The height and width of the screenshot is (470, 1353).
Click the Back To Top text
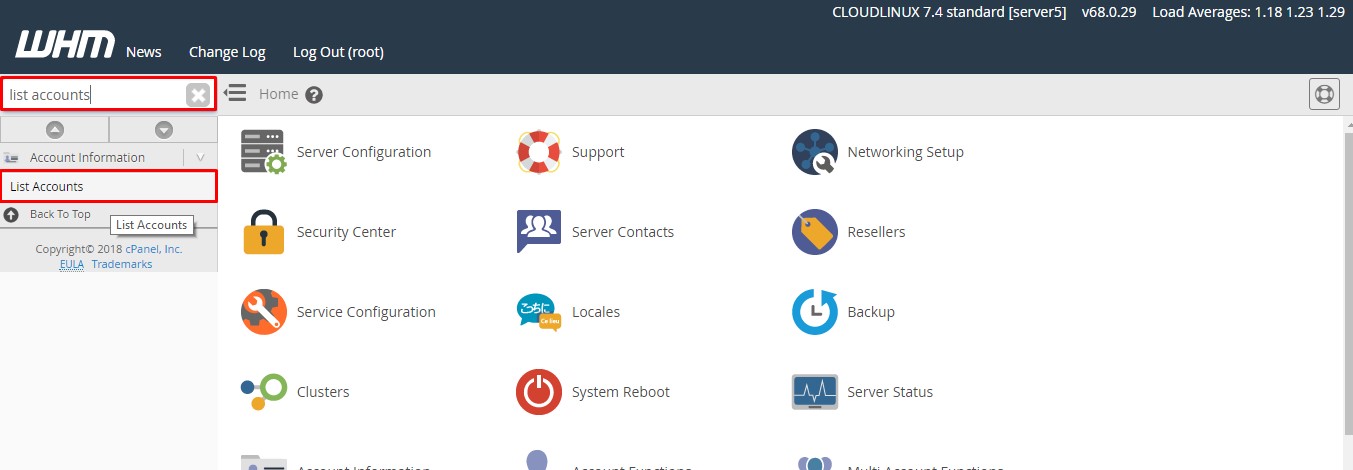point(60,214)
